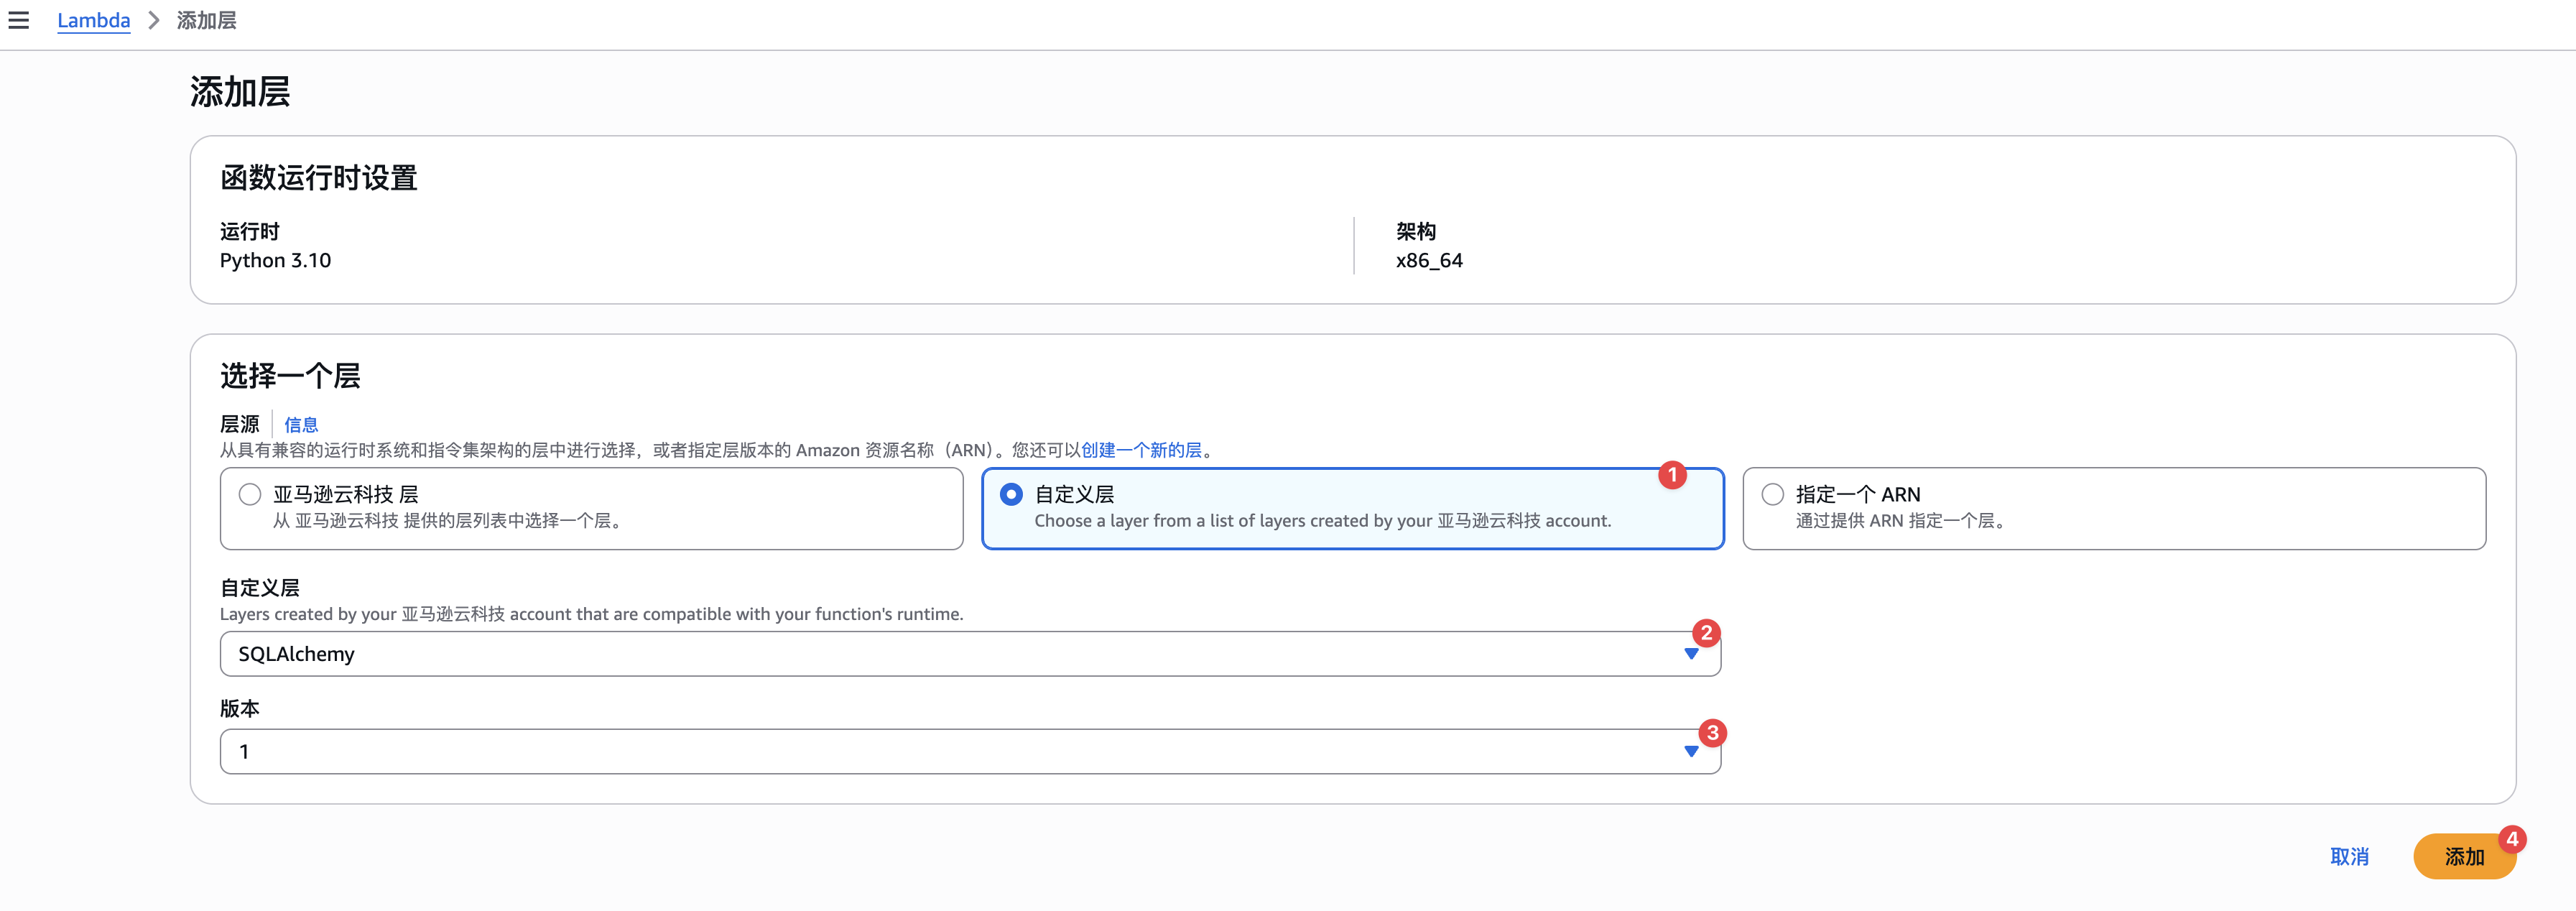Open the hamburger navigation menu
Screen dimensions: 2576x911
[x=19, y=20]
